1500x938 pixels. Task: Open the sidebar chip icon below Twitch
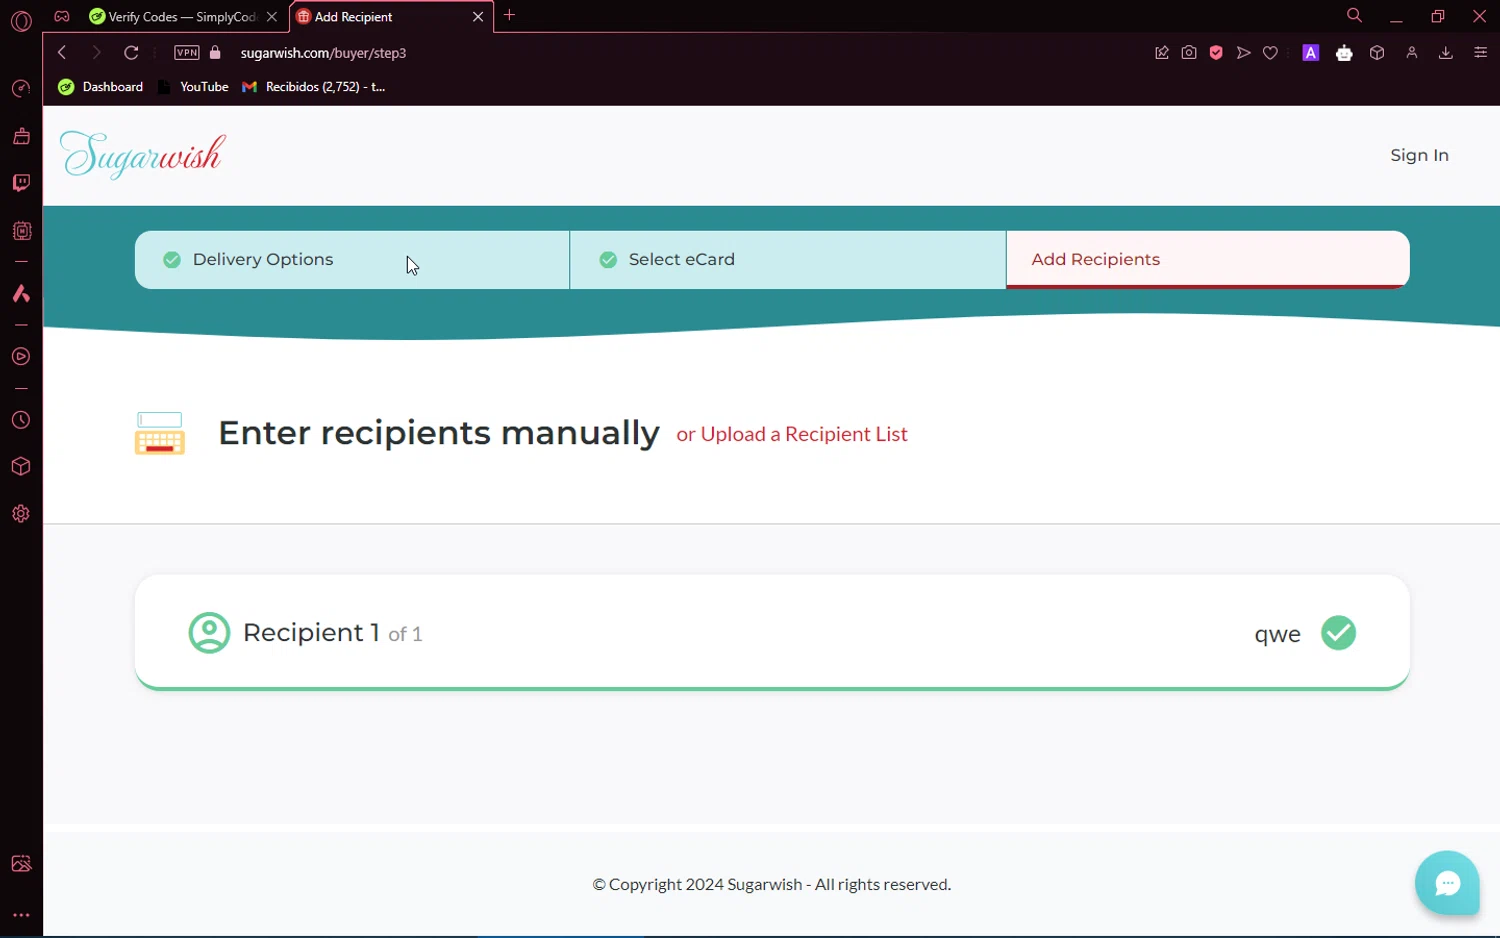[x=21, y=231]
